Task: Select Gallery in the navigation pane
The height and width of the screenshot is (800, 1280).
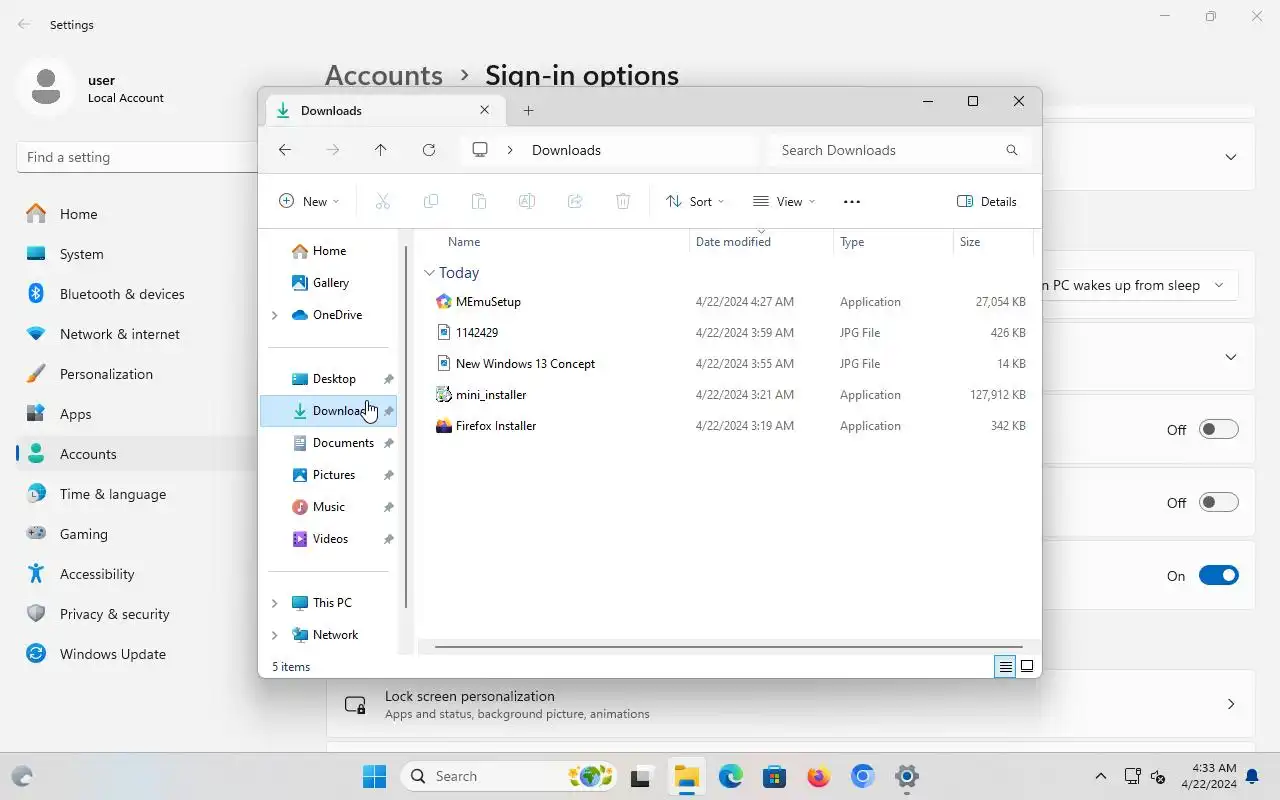Action: point(330,283)
